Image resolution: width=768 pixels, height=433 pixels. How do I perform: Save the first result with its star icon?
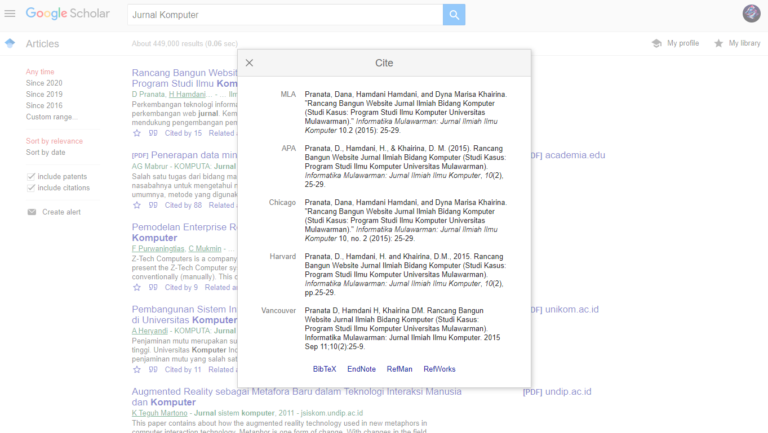click(x=137, y=133)
